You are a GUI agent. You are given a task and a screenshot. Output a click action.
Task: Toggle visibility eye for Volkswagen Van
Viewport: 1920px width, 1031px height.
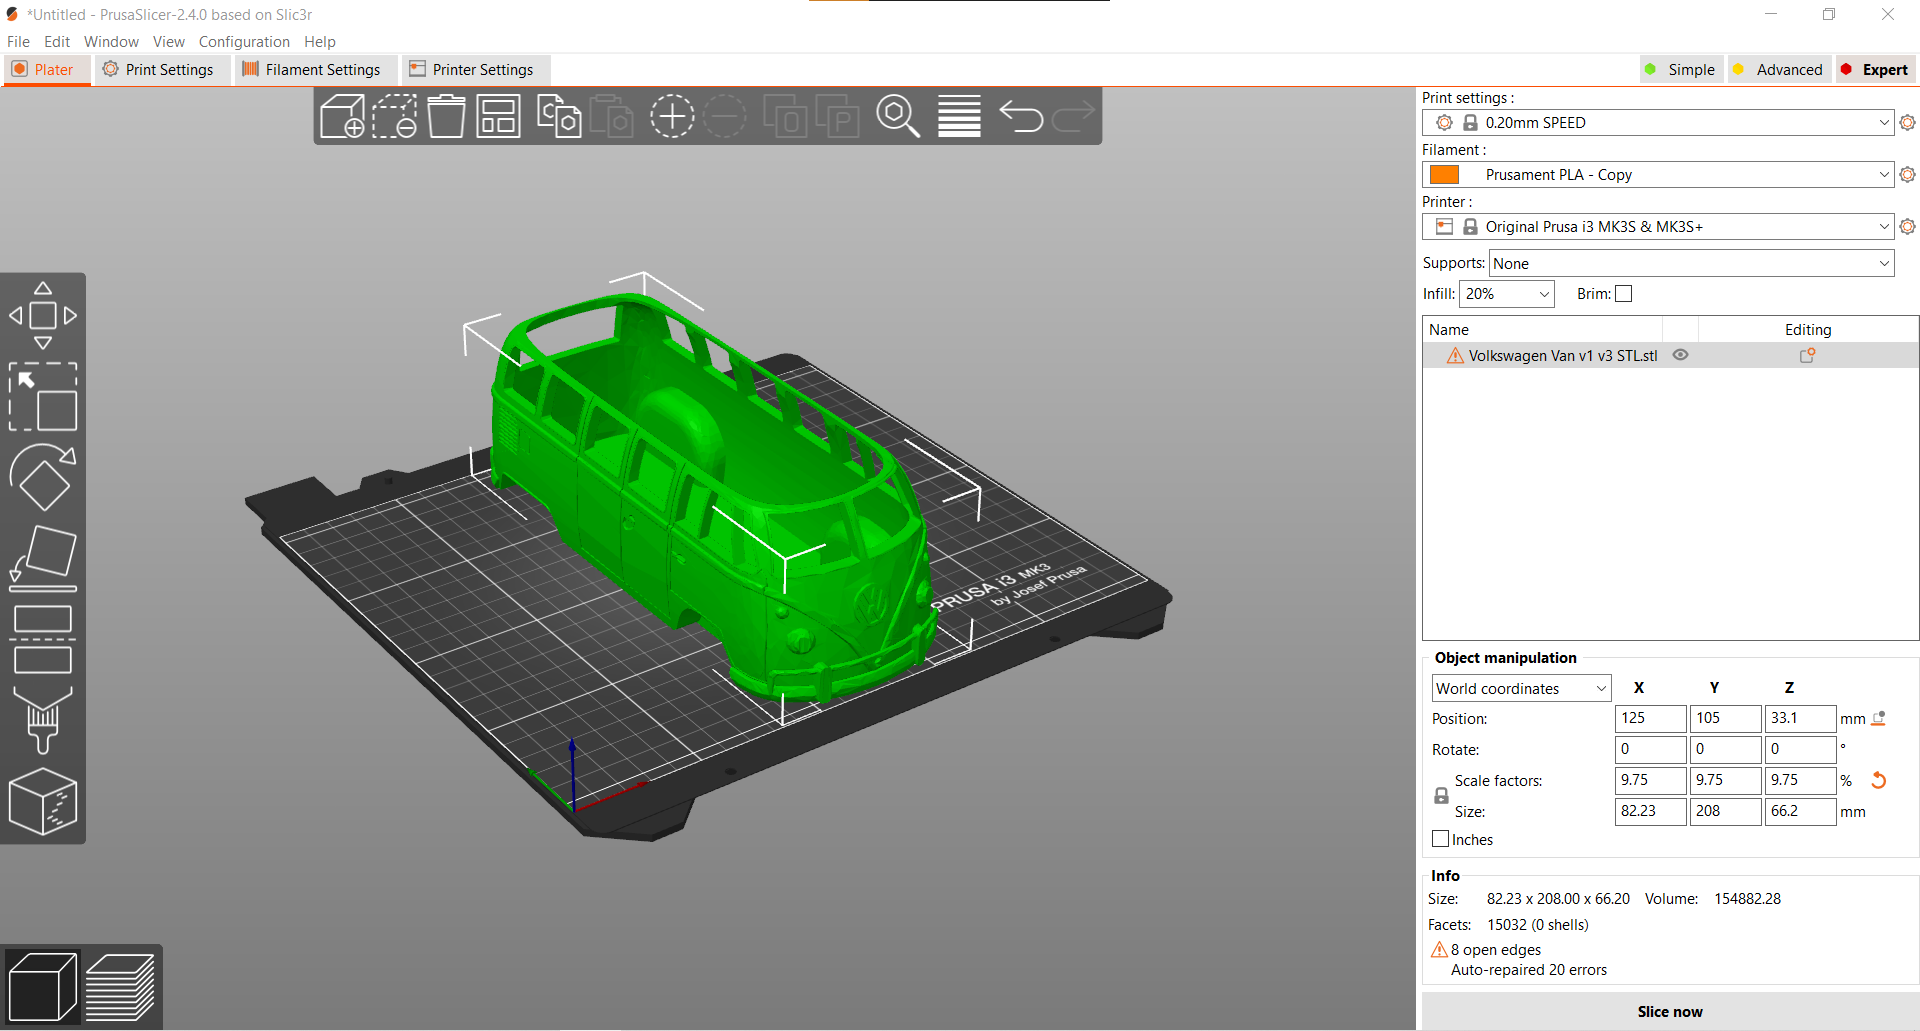(1681, 355)
